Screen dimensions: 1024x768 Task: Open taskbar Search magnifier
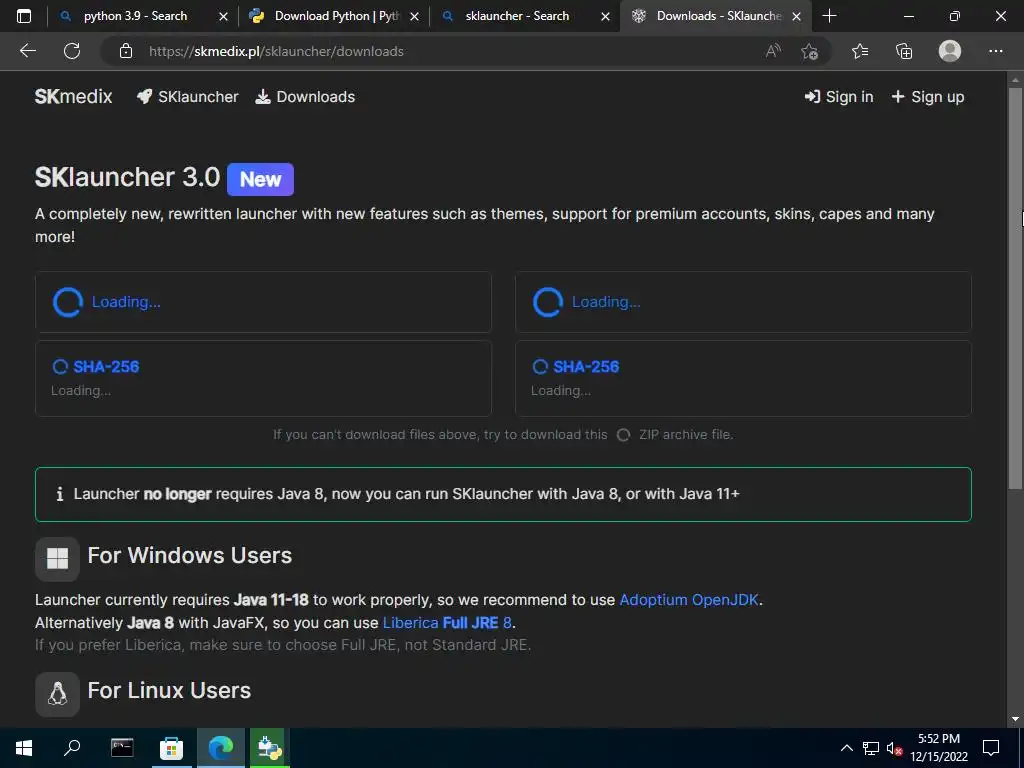[x=72, y=748]
